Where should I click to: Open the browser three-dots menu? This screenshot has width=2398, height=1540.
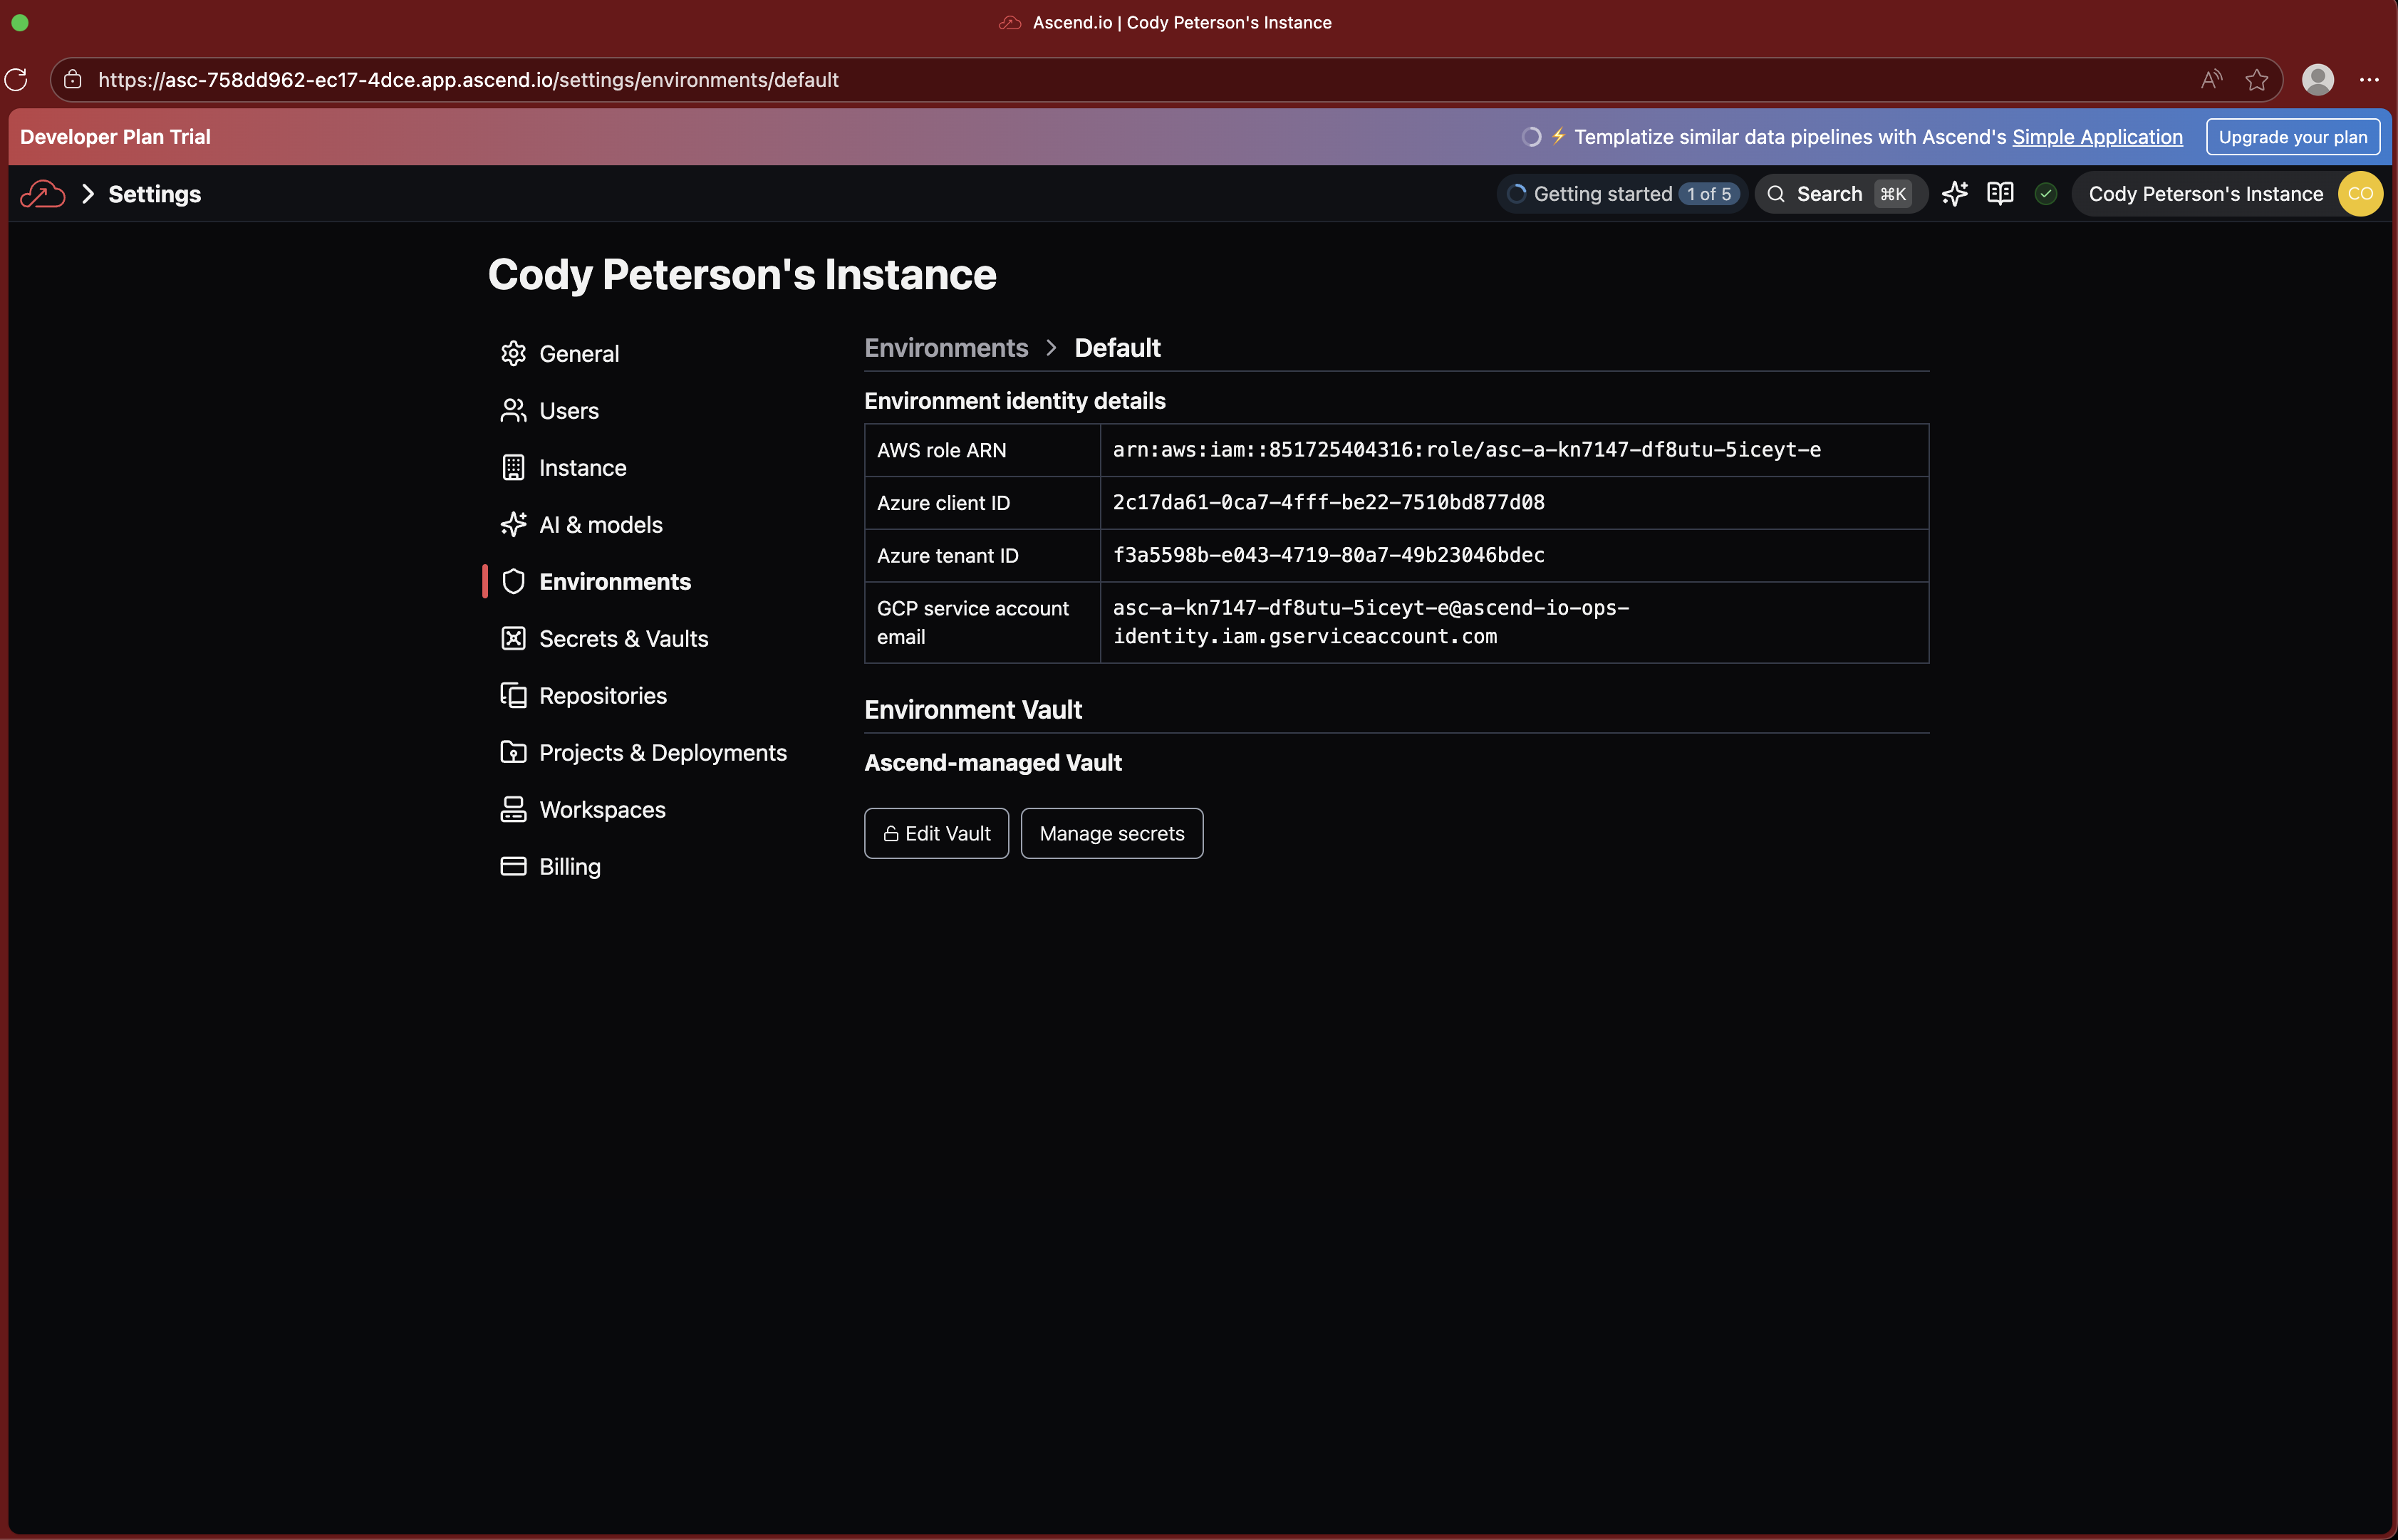point(2369,80)
